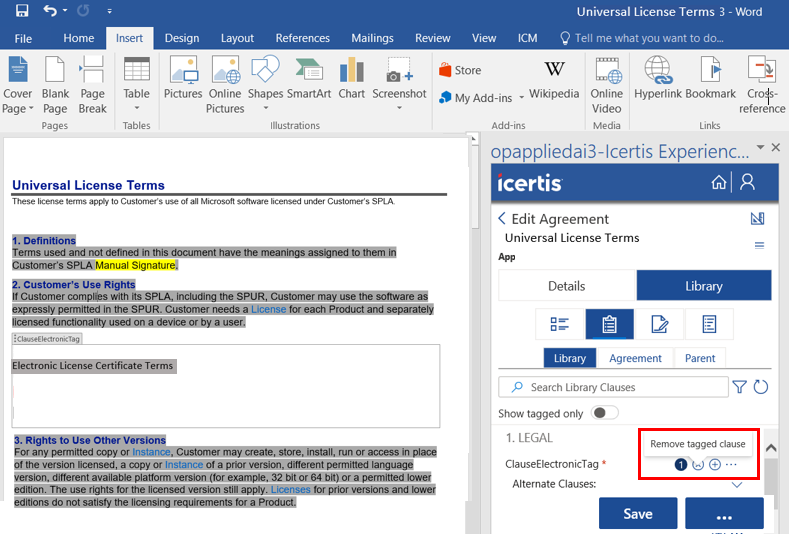This screenshot has height=534, width=789.
Task: Select the clipboard clause library icon
Action: click(x=609, y=324)
